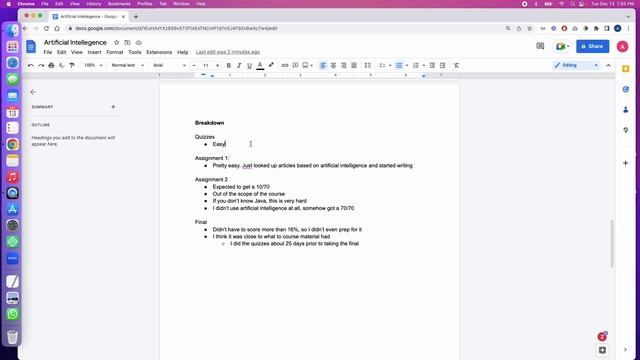Activate the paint format tool
The image size is (640, 360).
tap(72, 65)
